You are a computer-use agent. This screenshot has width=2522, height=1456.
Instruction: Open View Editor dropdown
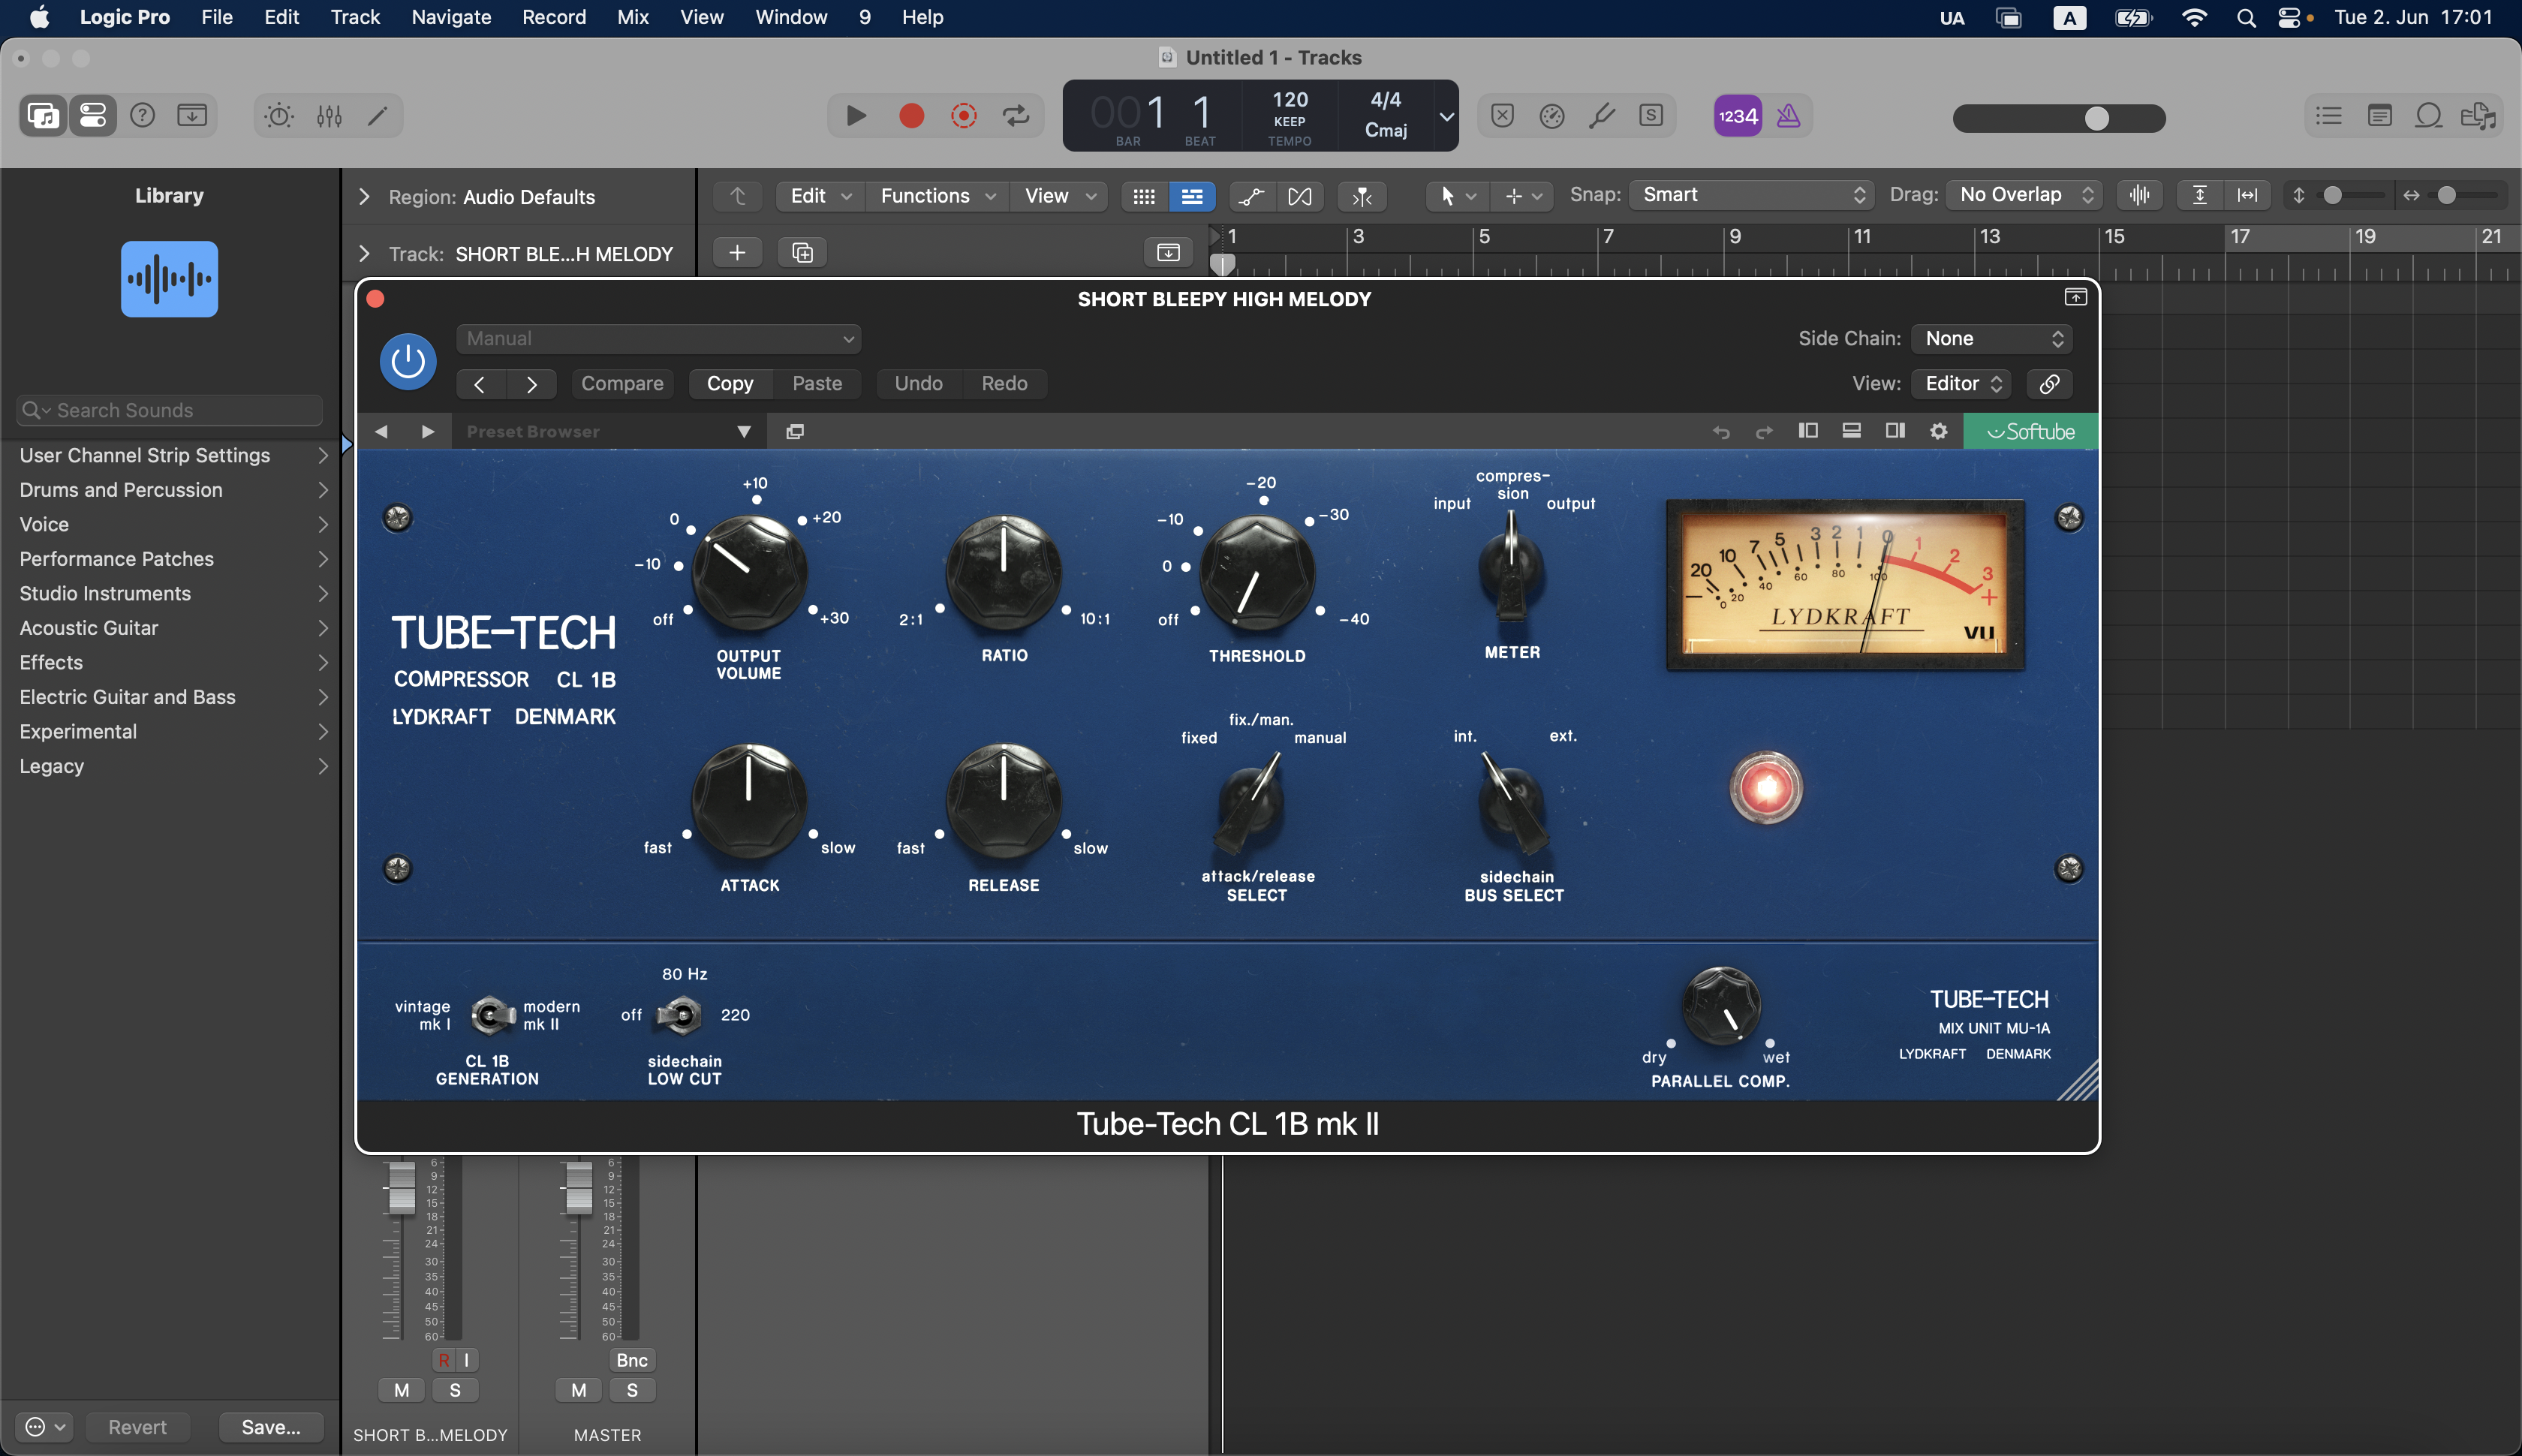tap(1962, 383)
